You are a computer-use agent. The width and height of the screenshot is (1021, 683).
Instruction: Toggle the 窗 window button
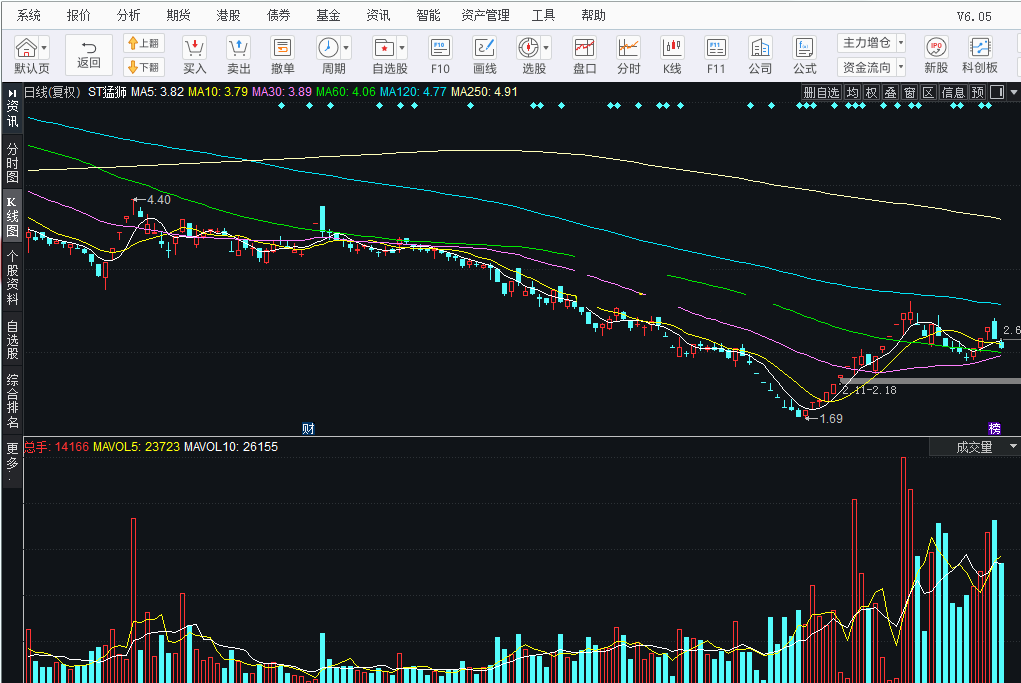point(910,92)
